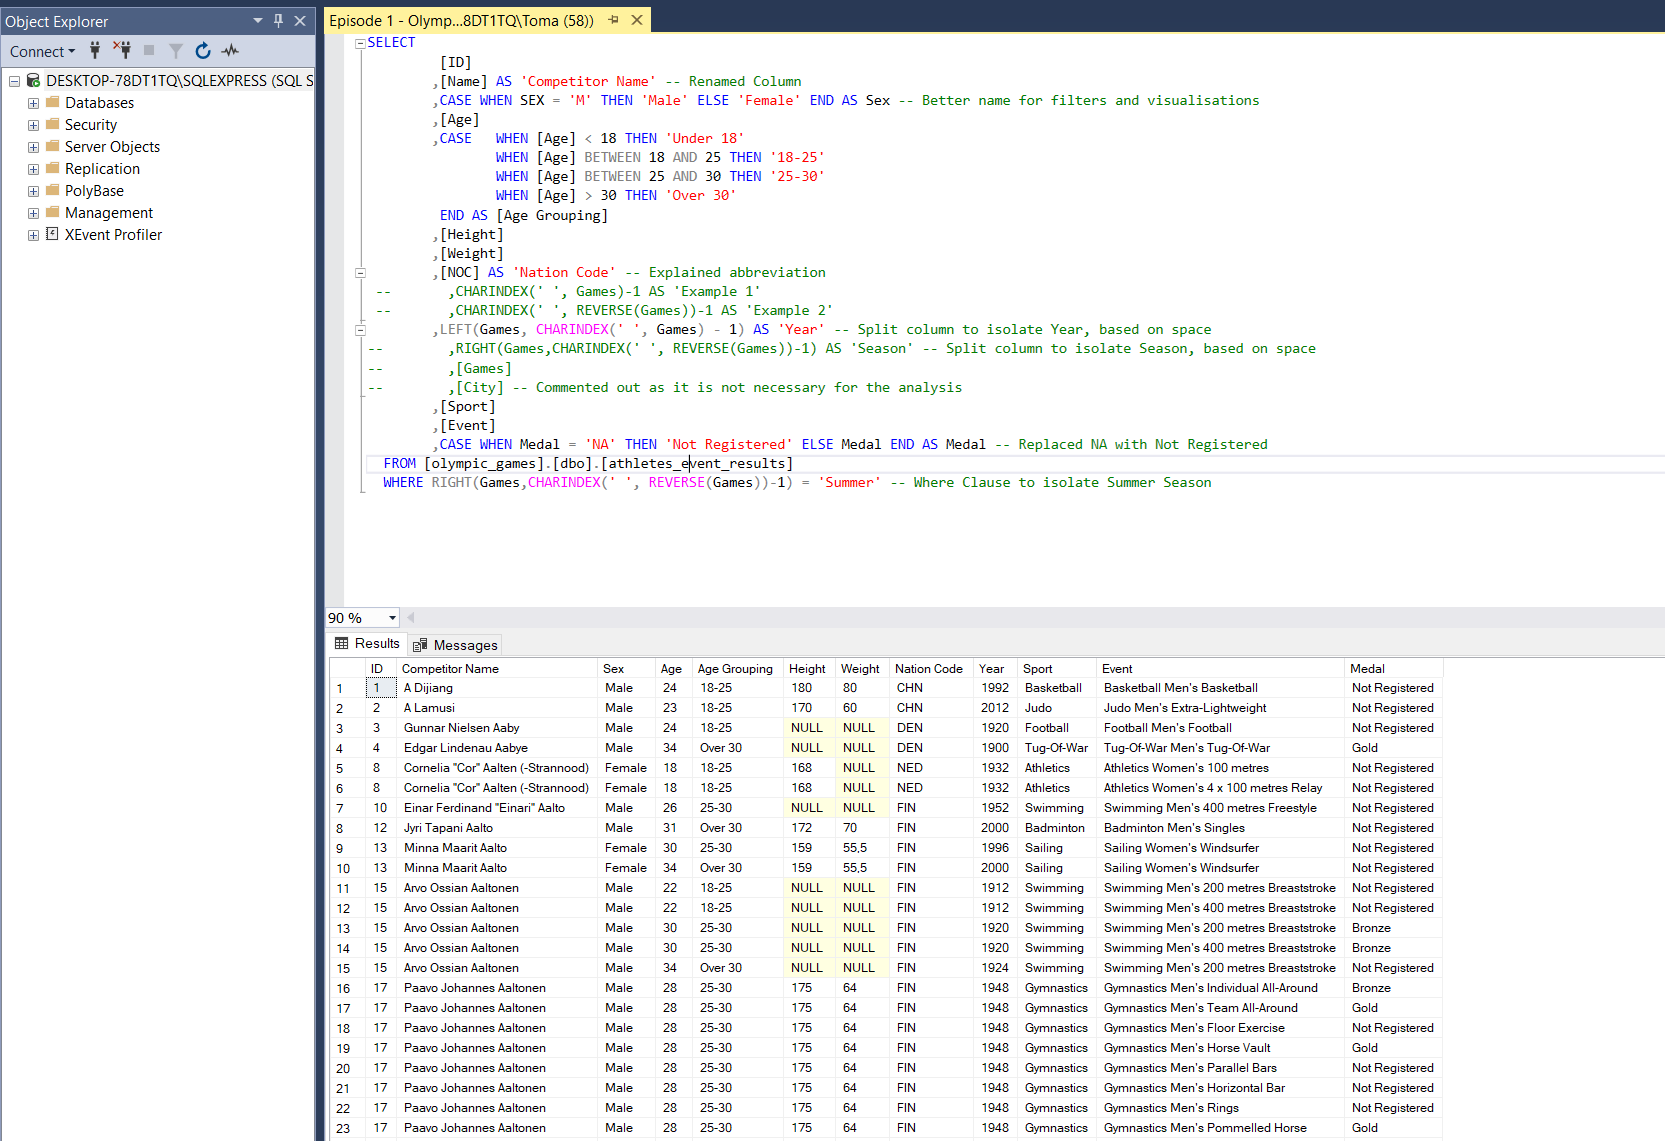Expand the Management node
1665x1141 pixels.
coord(33,213)
